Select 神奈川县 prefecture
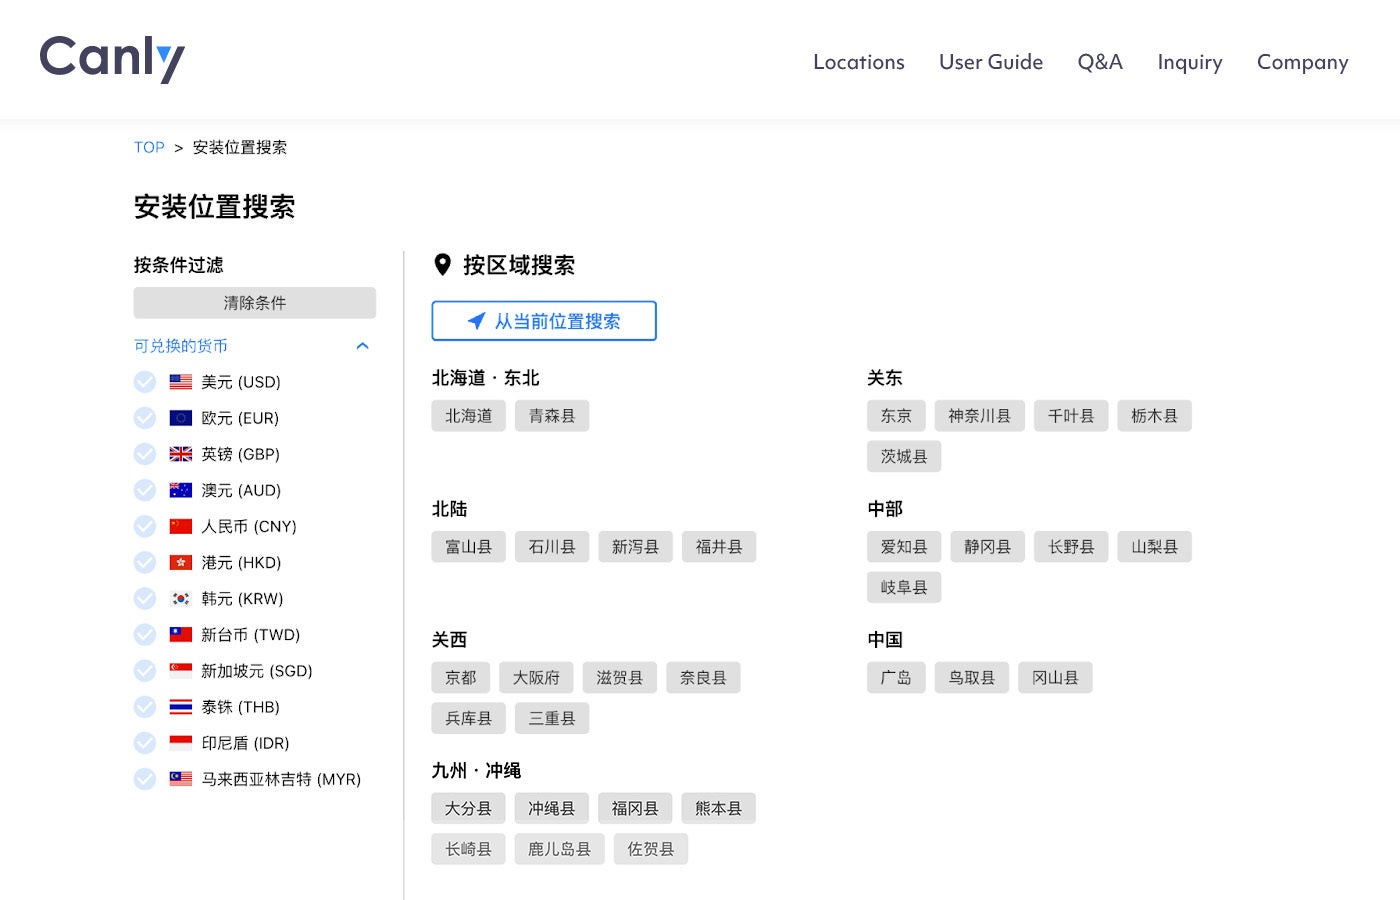Viewport: 1400px width, 900px height. [x=979, y=416]
